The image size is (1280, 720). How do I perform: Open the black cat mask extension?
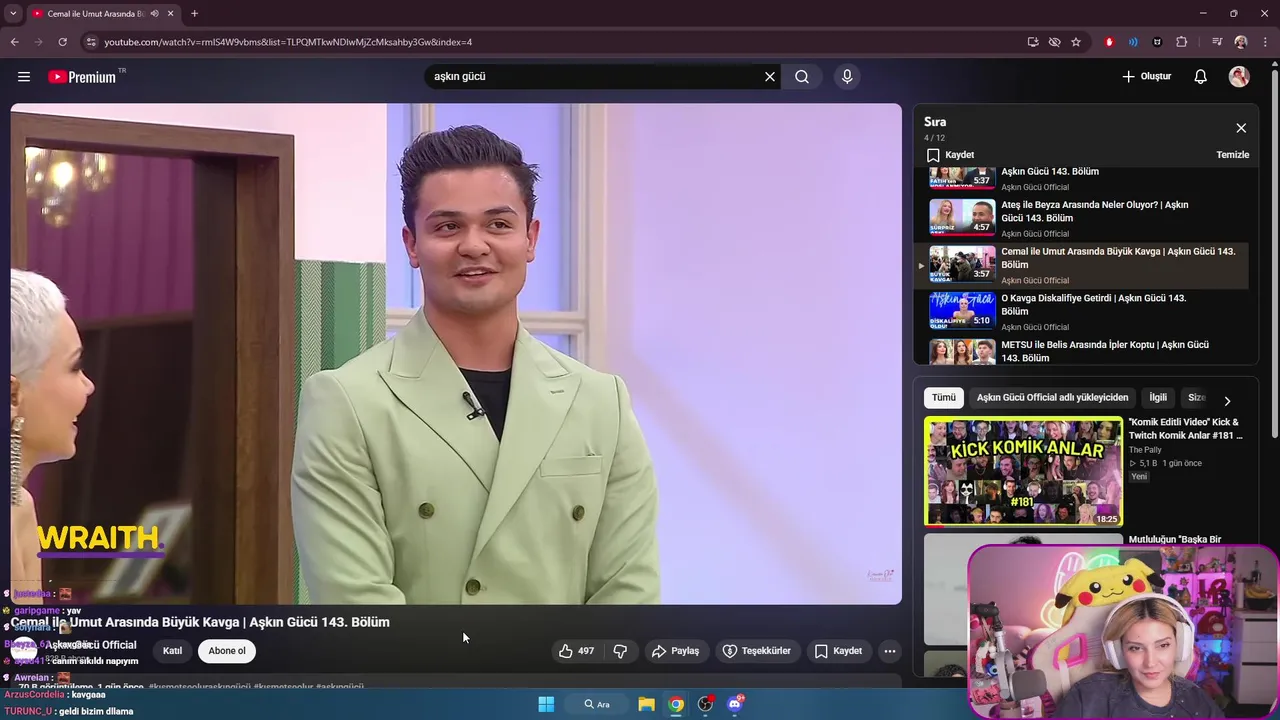[x=1157, y=42]
